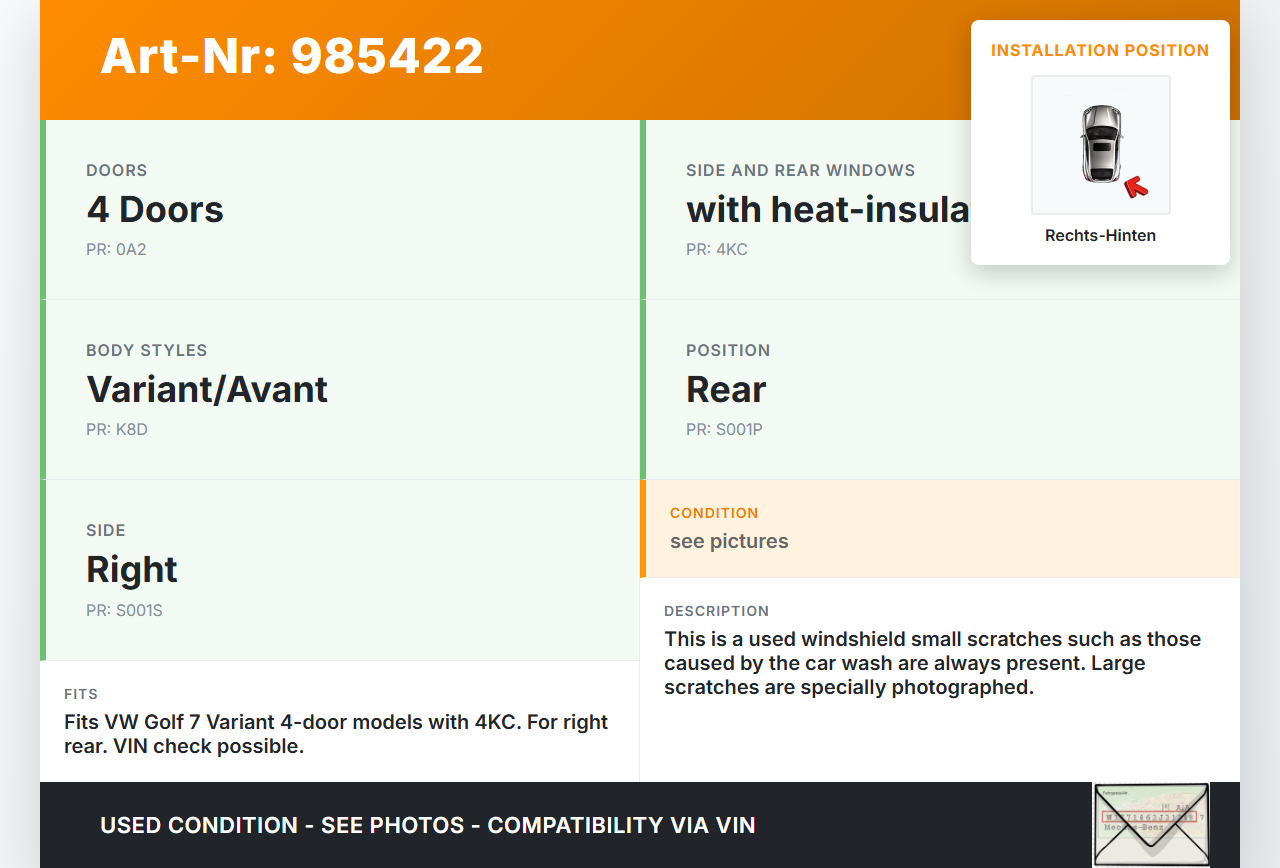Click the Installation Position title
The width and height of the screenshot is (1280, 868).
1100,50
